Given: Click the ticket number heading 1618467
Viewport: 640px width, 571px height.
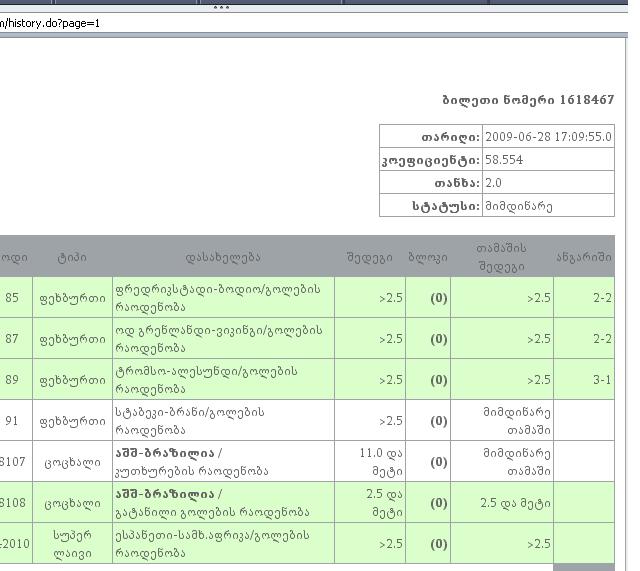Looking at the screenshot, I should [x=529, y=100].
